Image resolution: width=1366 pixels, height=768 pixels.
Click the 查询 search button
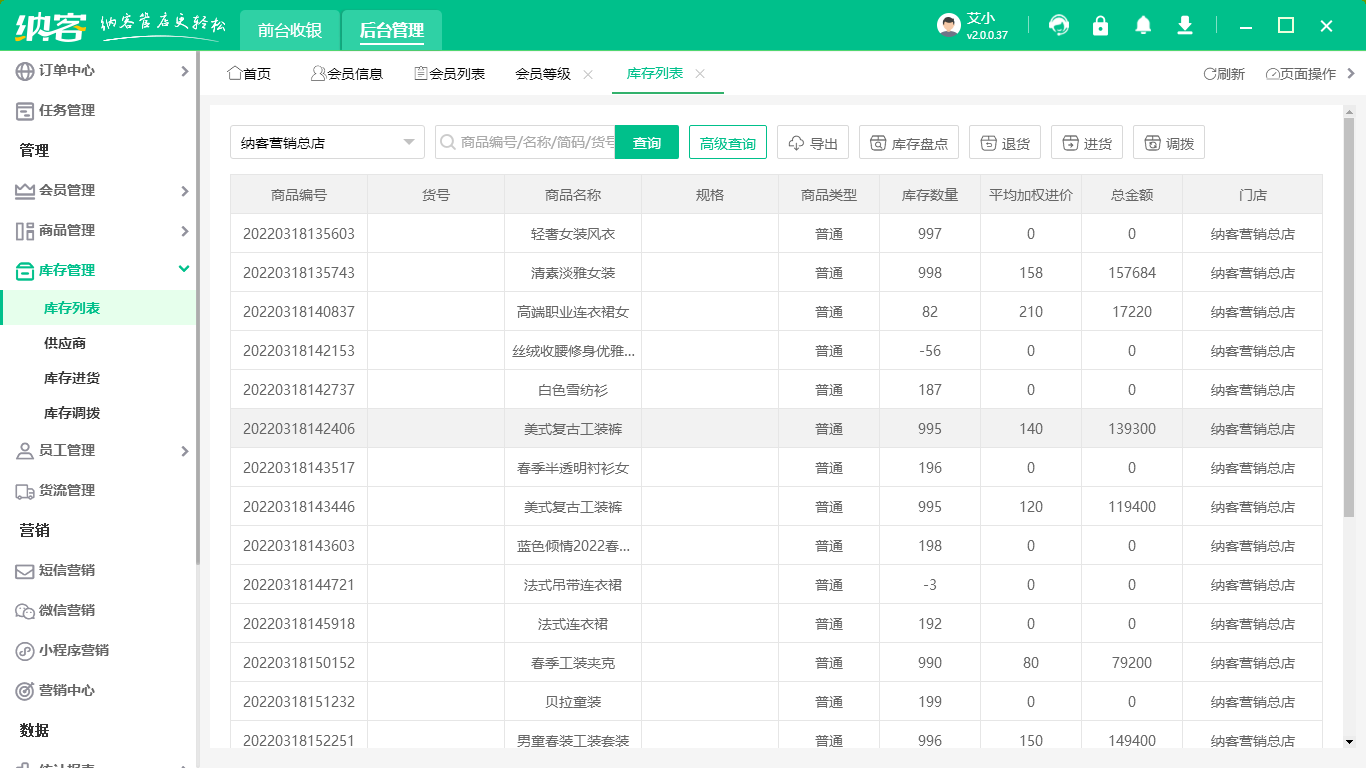click(x=647, y=142)
